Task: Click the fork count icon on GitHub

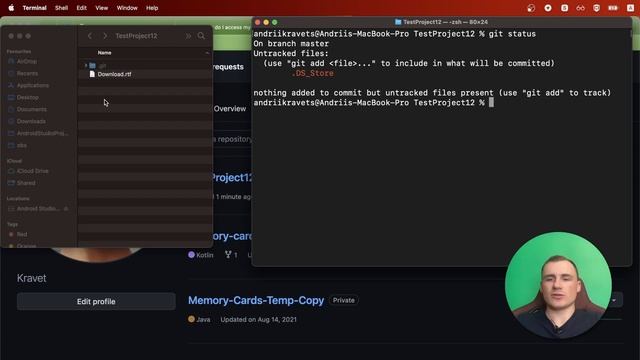Action: 228,255
